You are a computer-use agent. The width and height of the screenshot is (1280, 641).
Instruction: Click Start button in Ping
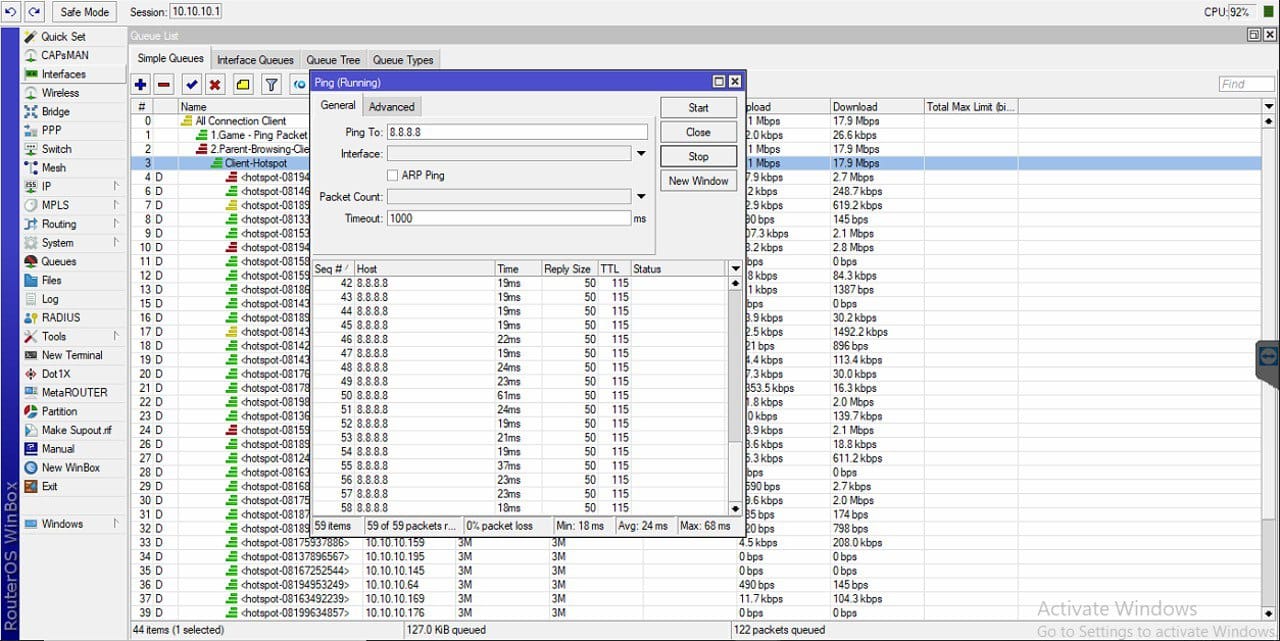(x=698, y=108)
